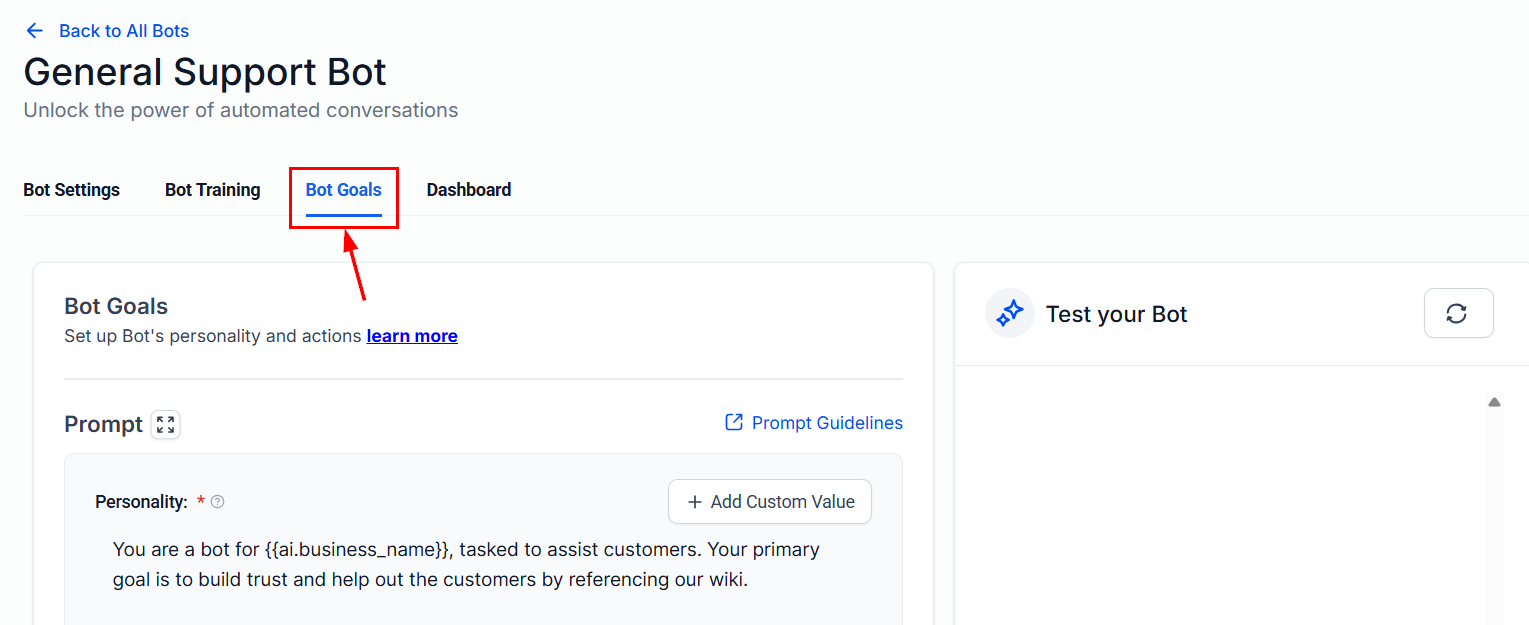Viewport: 1529px width, 625px height.
Task: Click the back arrow icon
Action: coord(35,31)
